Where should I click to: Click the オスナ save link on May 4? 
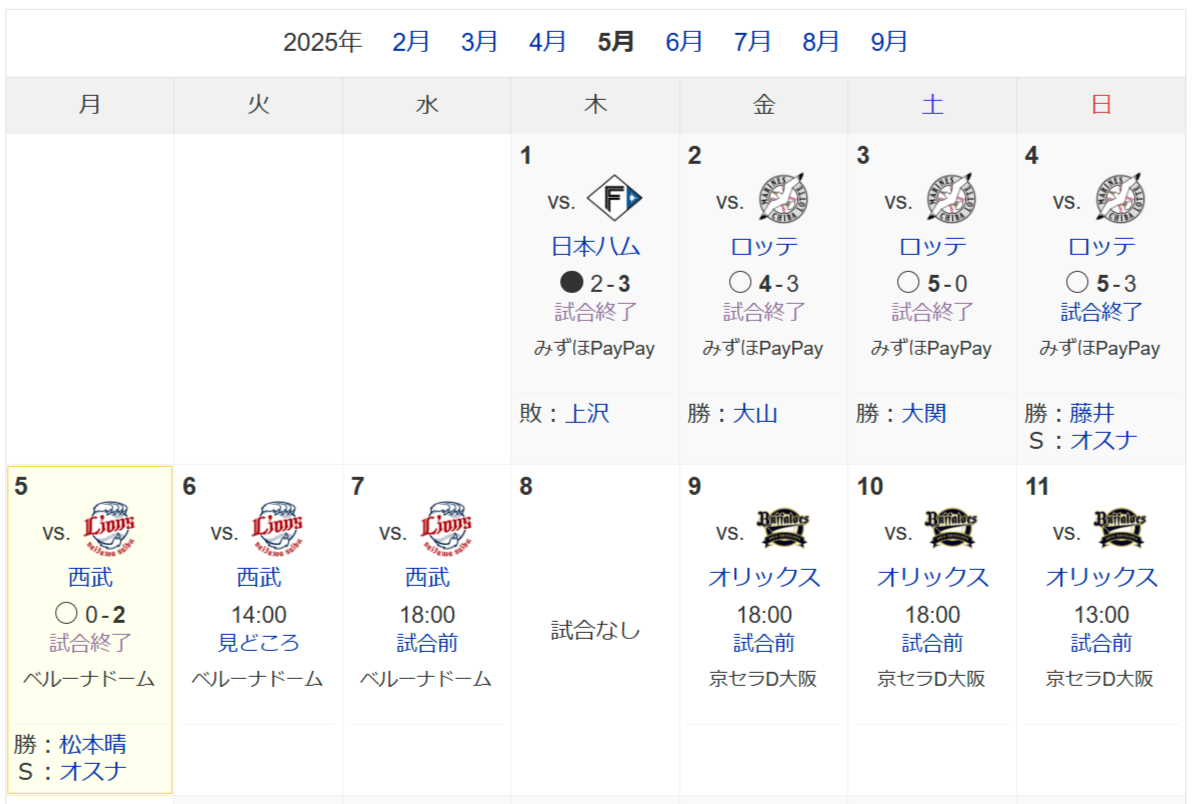click(x=1103, y=440)
